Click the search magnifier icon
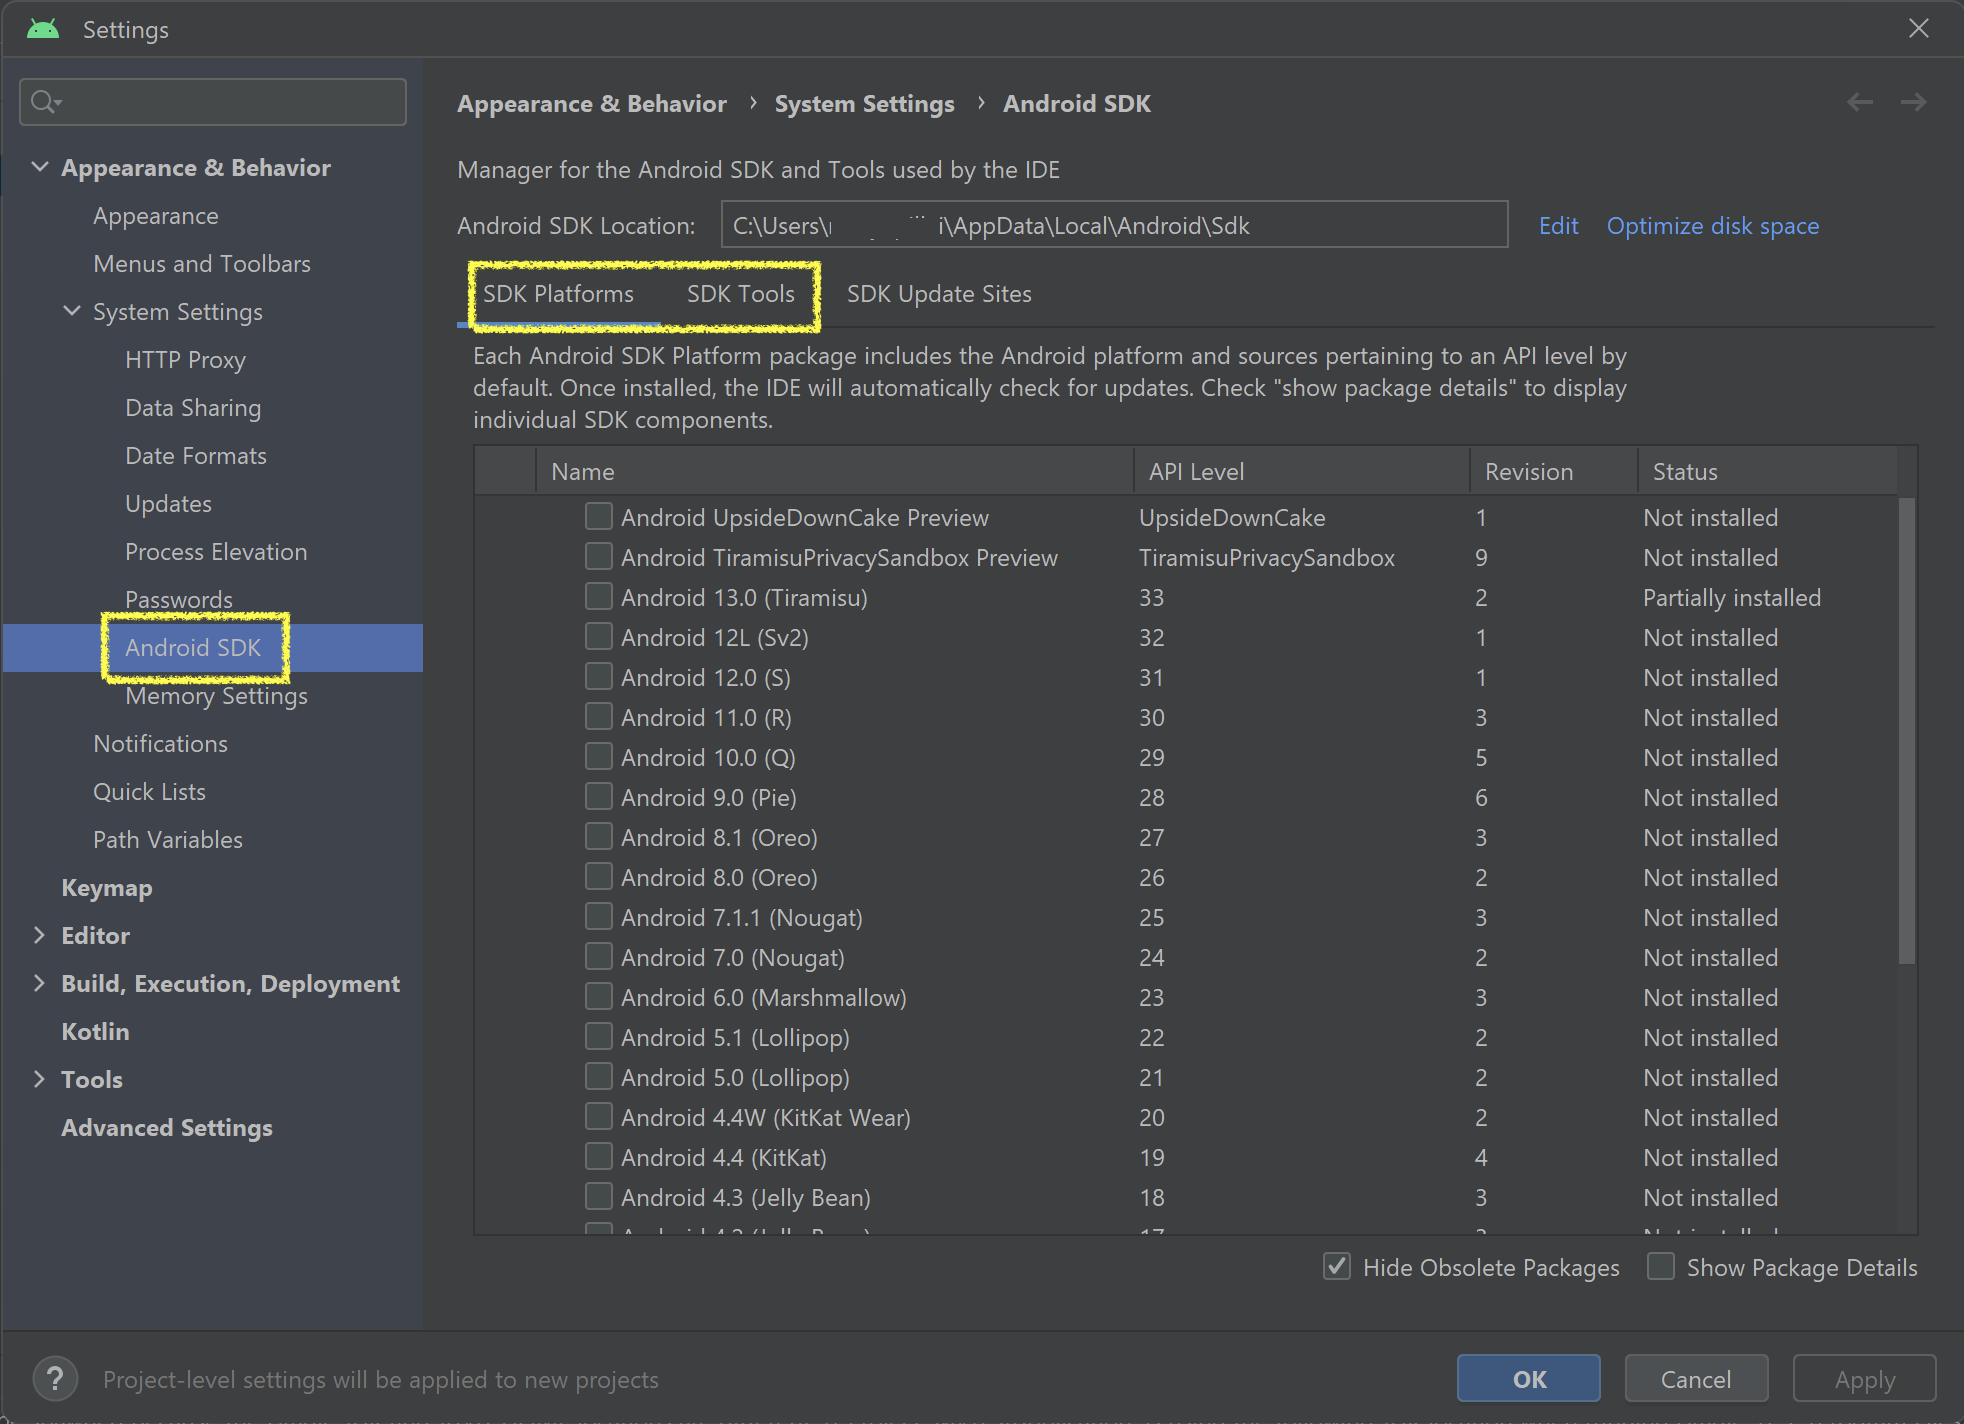This screenshot has width=1964, height=1424. click(45, 102)
